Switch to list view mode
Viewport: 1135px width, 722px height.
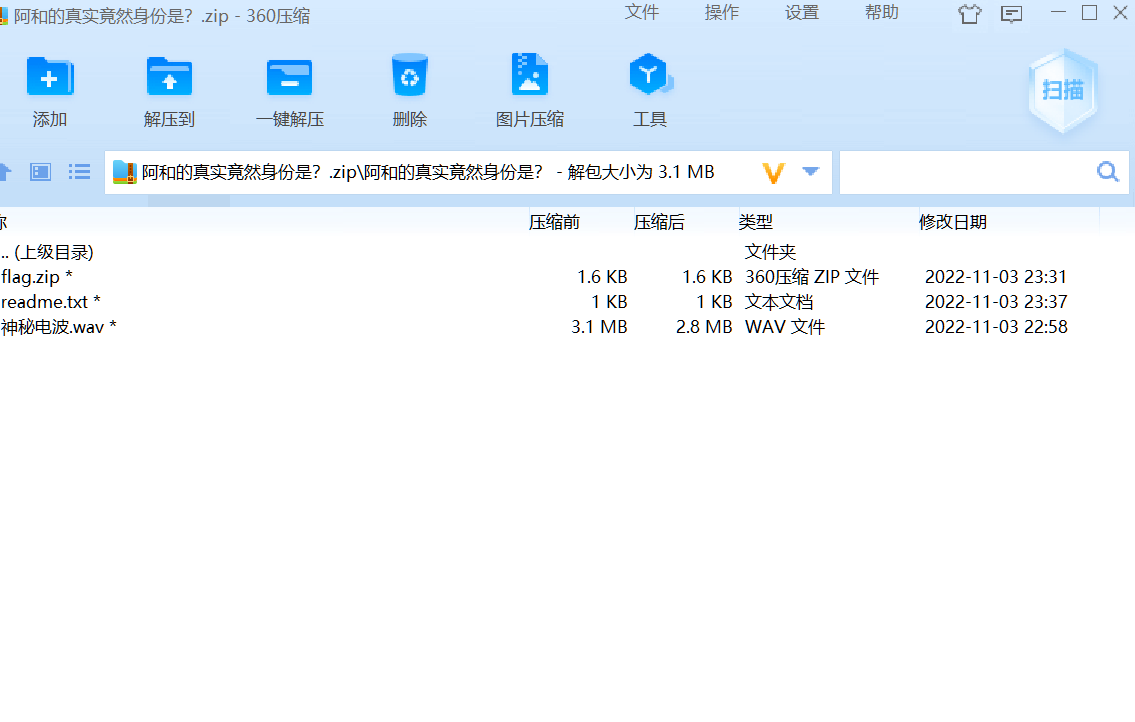pos(79,171)
